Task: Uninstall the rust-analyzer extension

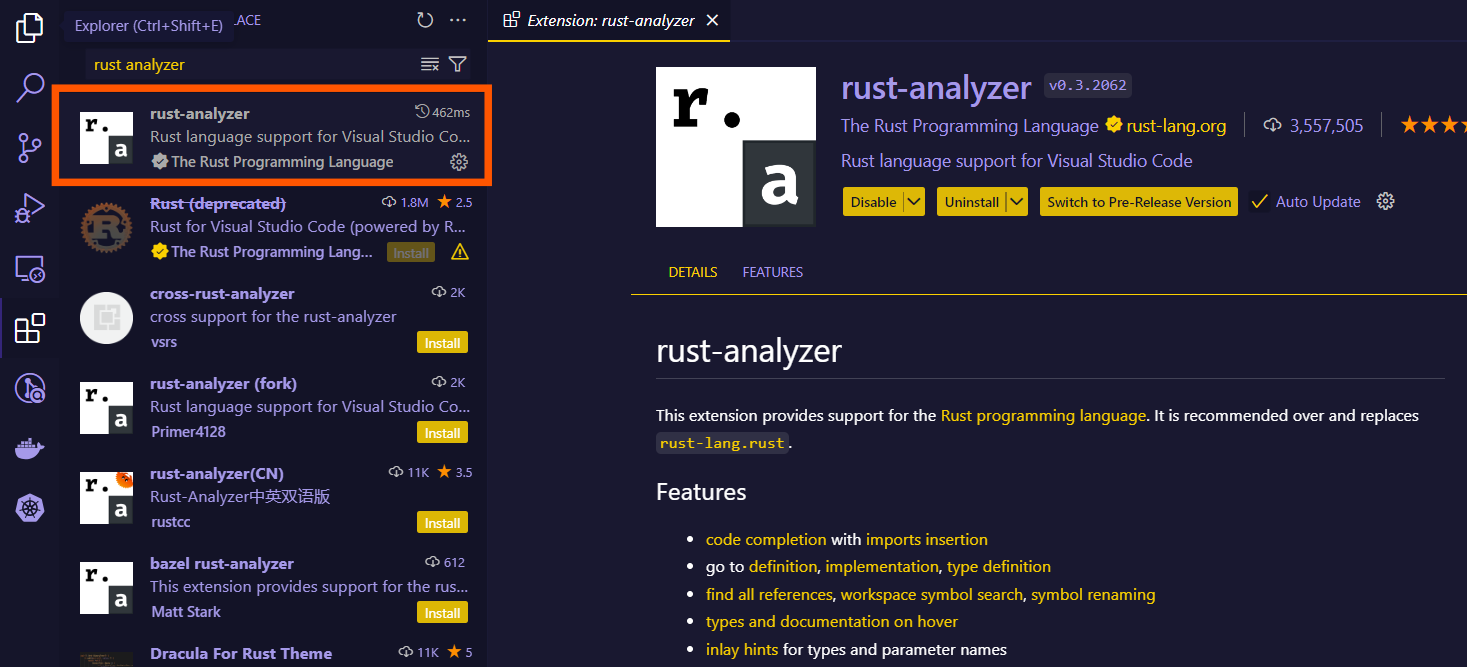Action: click(x=972, y=201)
